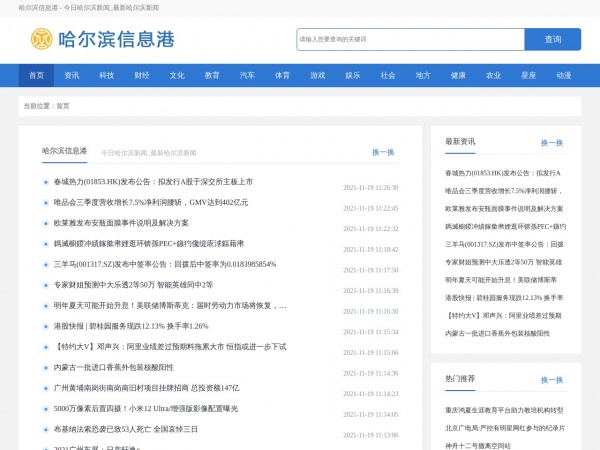Click the 查询 search button

pyautogui.click(x=553, y=39)
